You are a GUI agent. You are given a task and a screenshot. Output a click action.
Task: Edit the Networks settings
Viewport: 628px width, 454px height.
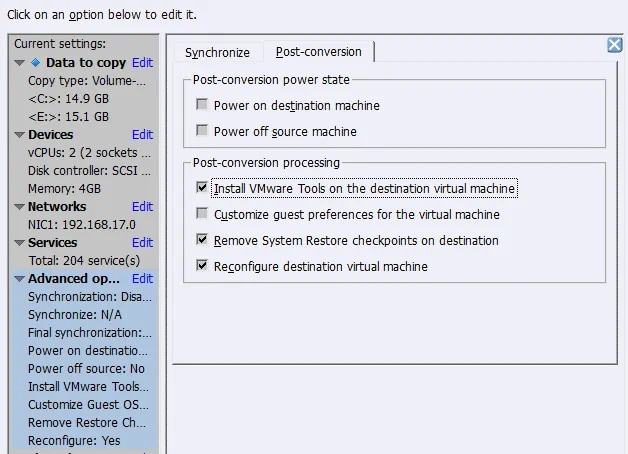pyautogui.click(x=142, y=207)
